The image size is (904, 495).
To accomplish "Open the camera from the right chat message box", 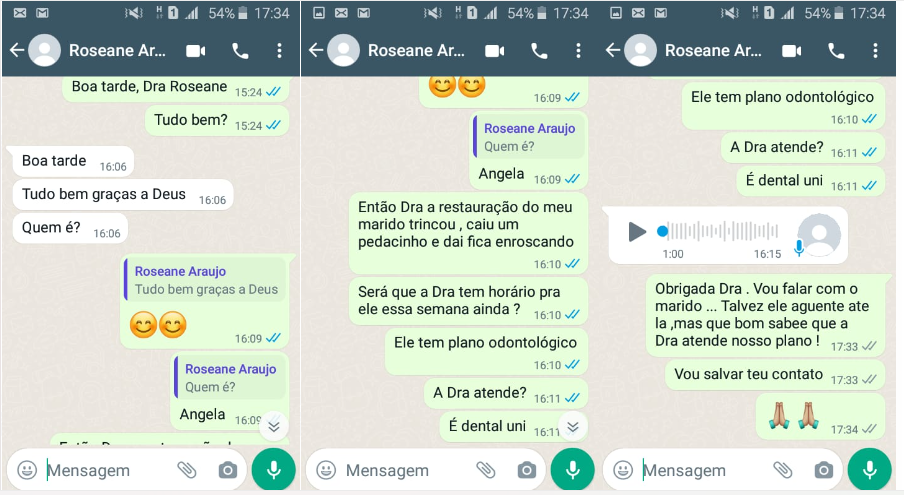I will [823, 470].
